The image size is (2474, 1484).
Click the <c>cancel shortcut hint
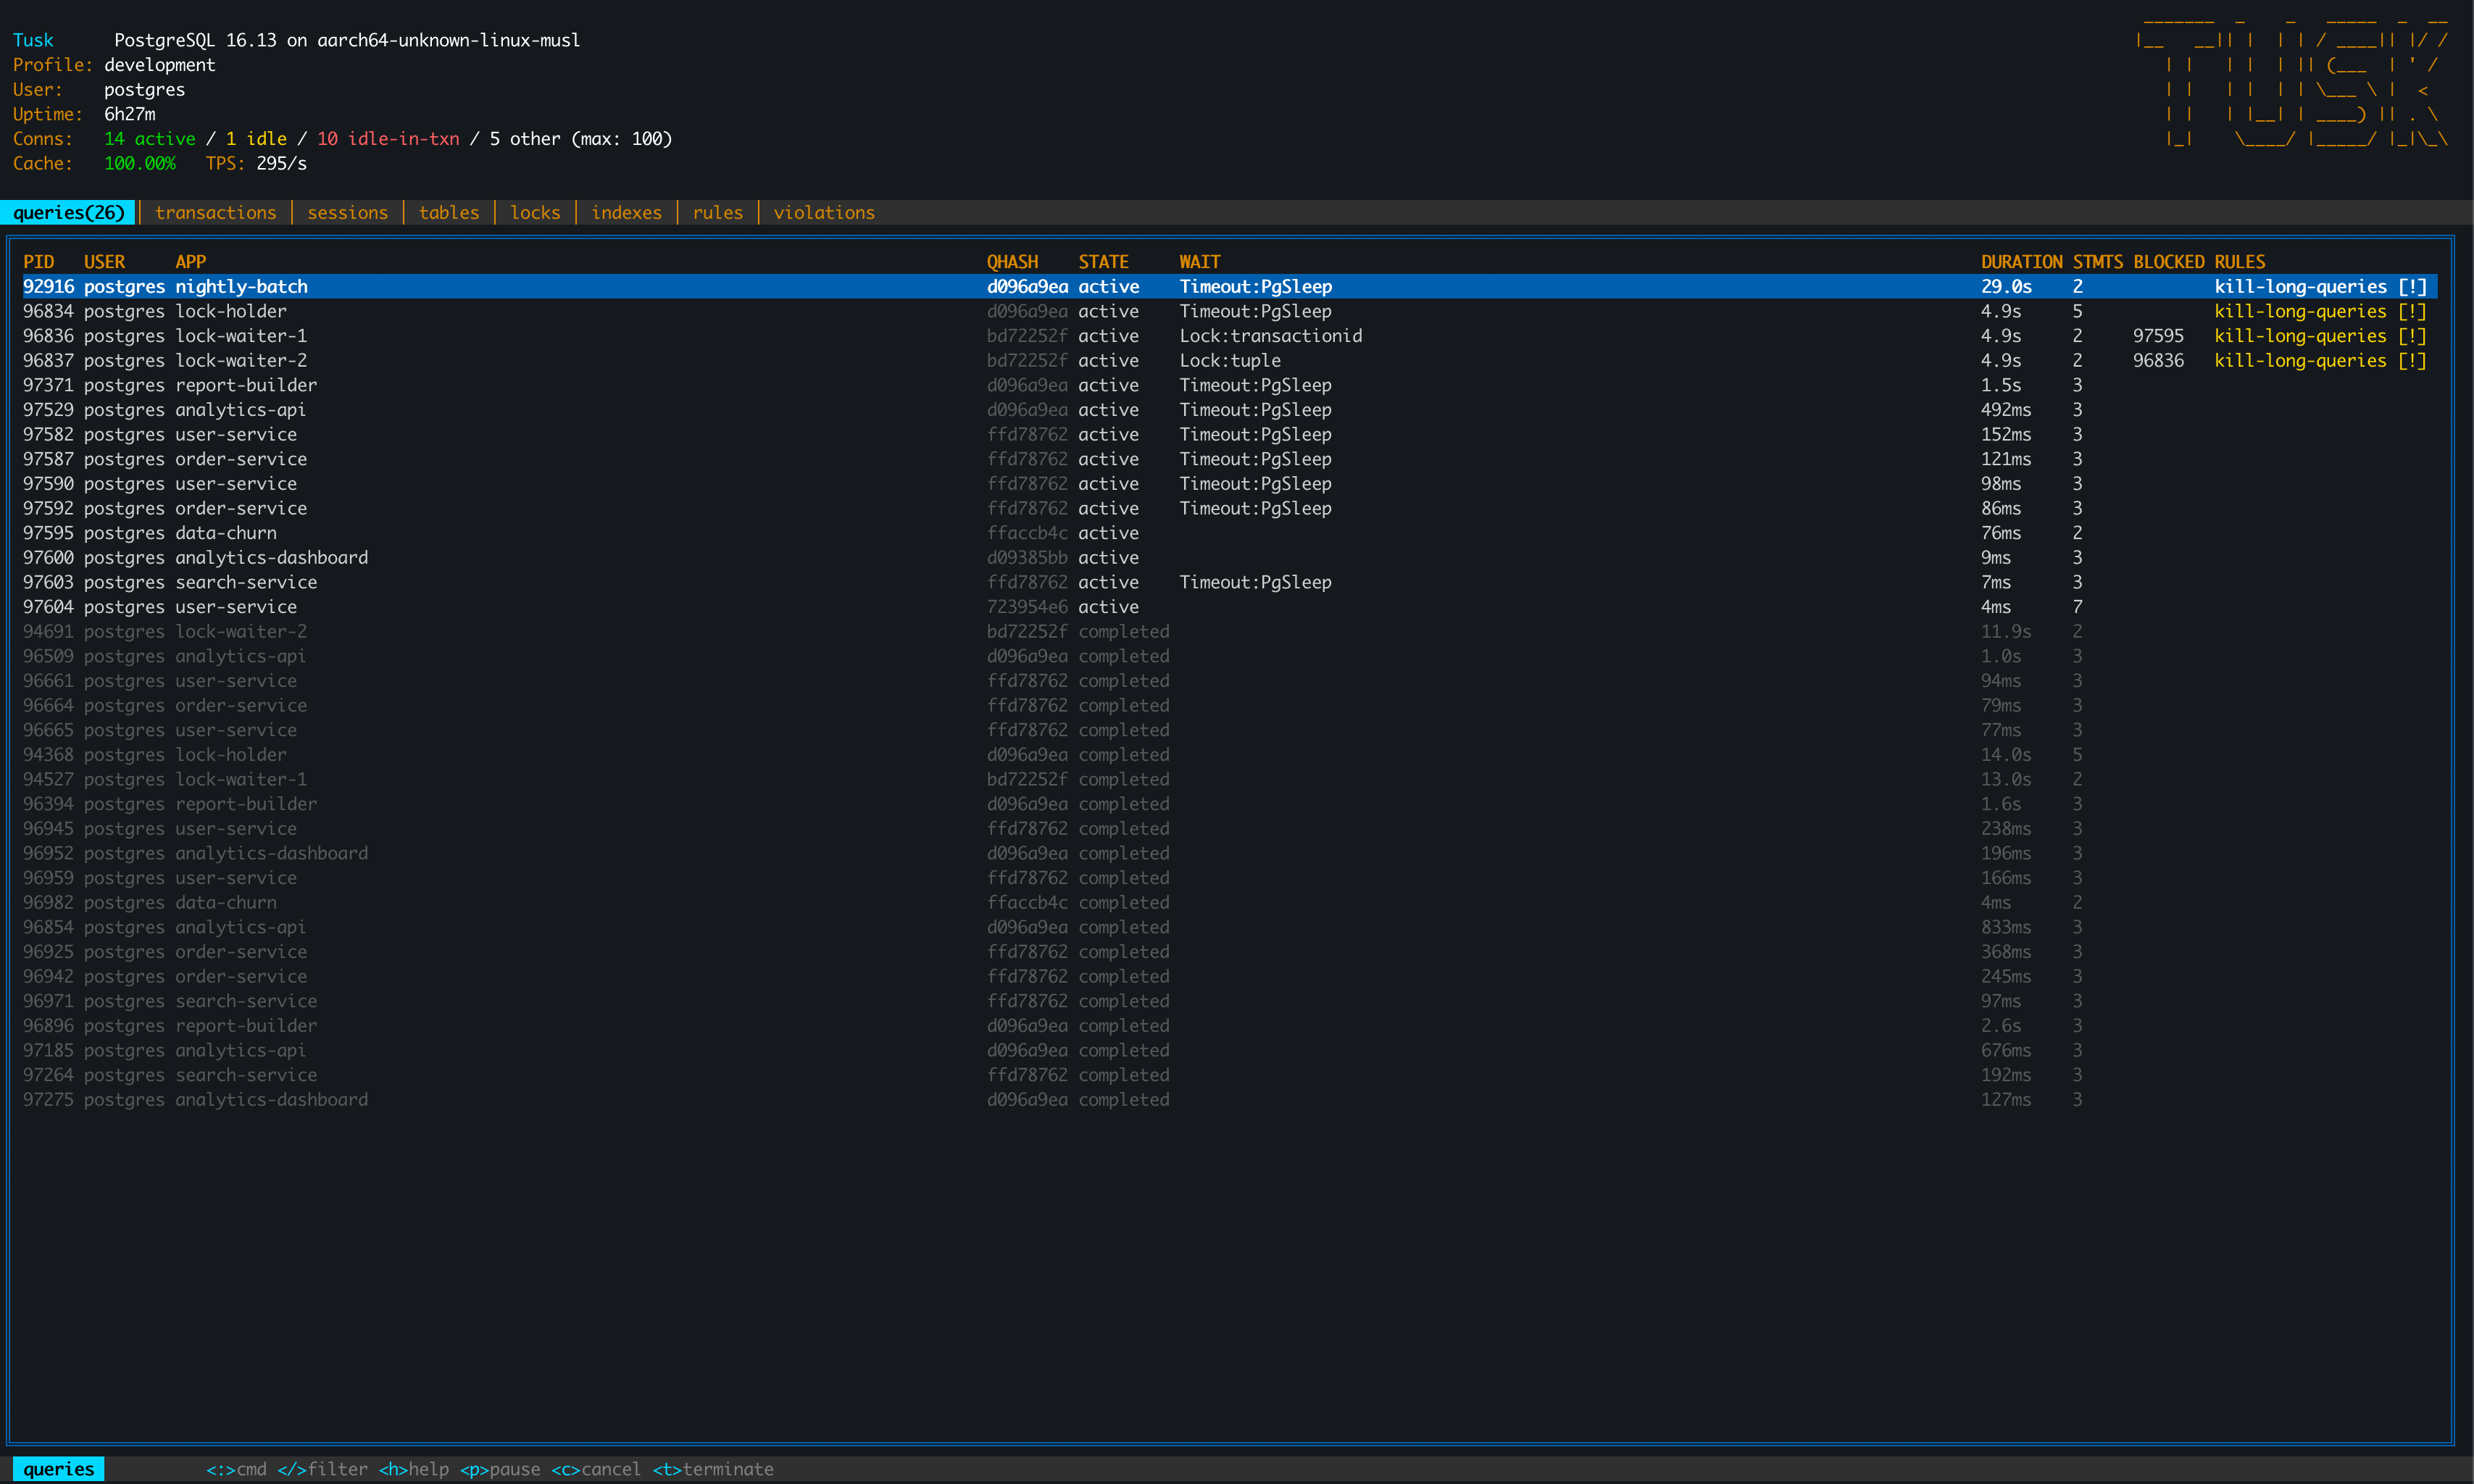(x=596, y=1469)
